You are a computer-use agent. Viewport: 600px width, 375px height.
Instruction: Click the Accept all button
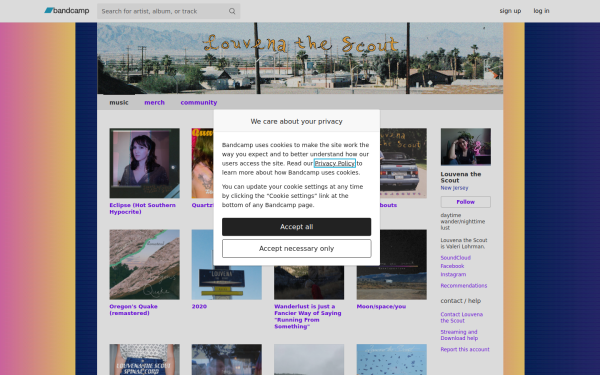coord(297,227)
